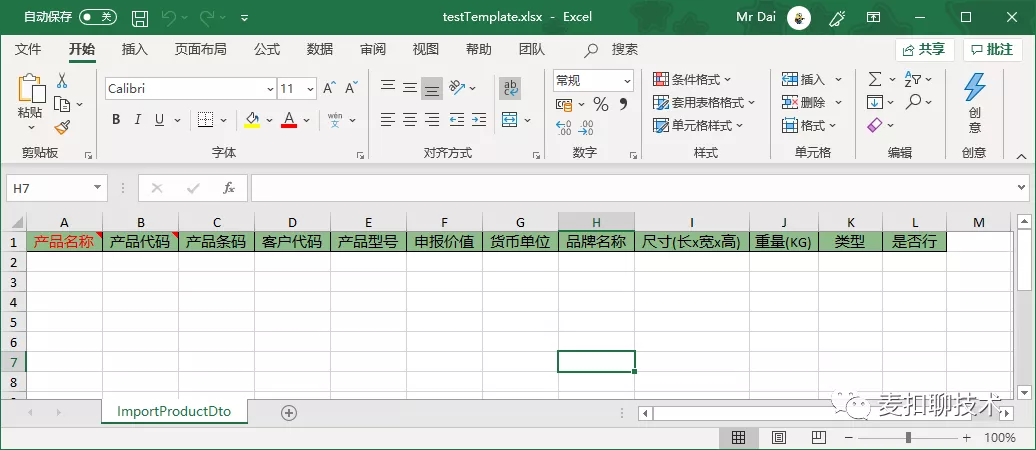This screenshot has height=450, width=1036.
Task: Align text left horizontally
Action: (388, 120)
